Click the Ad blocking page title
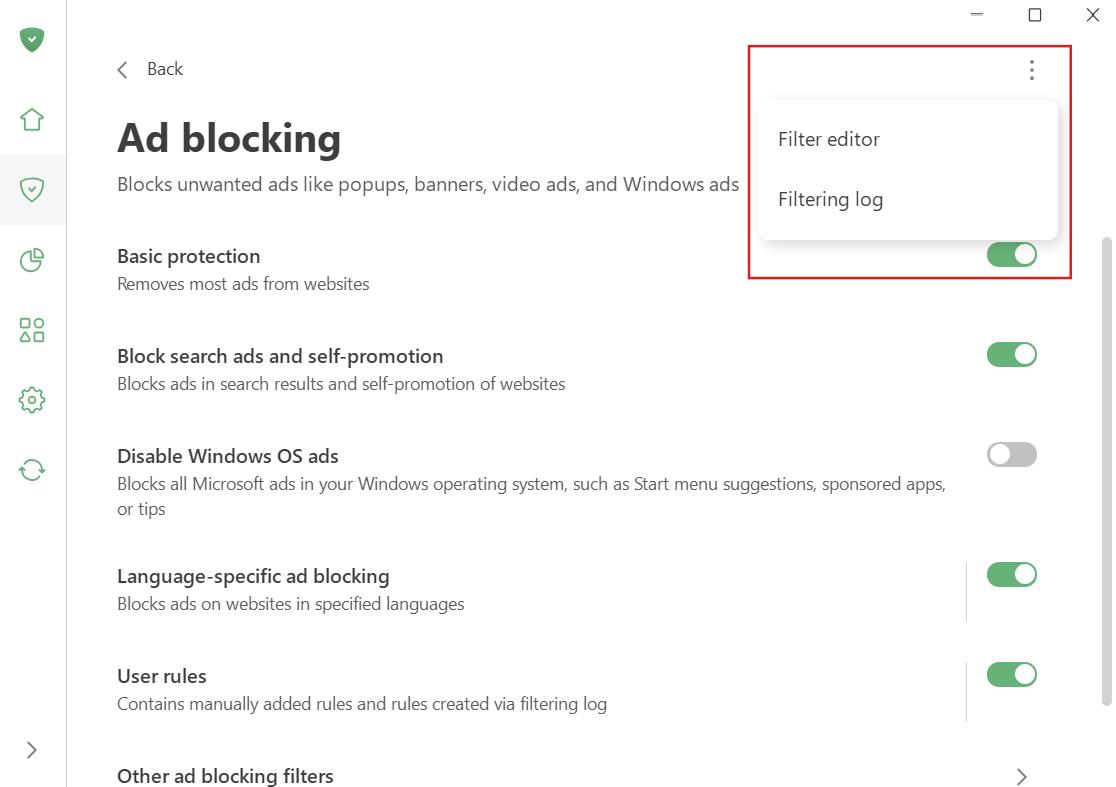1116x787 pixels. (x=228, y=138)
